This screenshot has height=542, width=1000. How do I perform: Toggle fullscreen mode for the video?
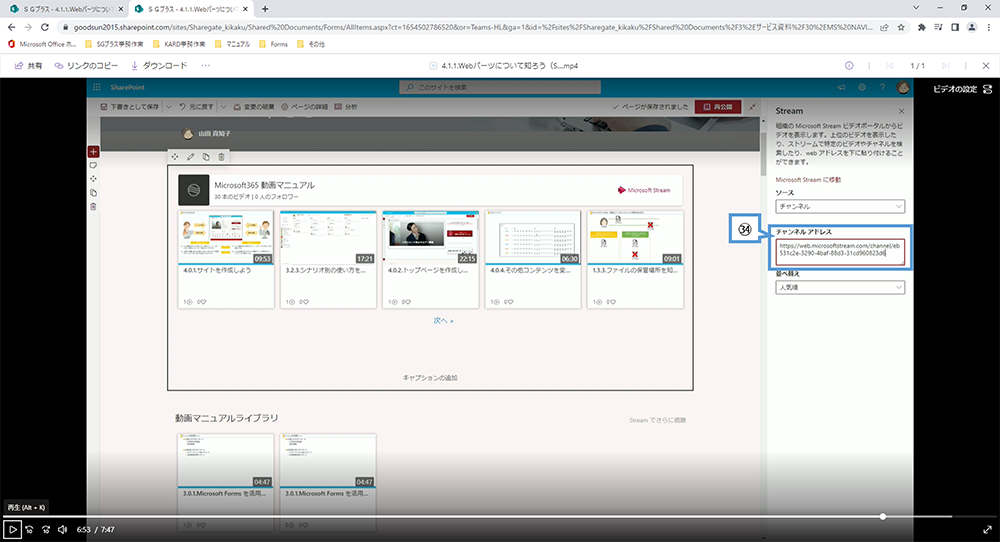[x=987, y=529]
